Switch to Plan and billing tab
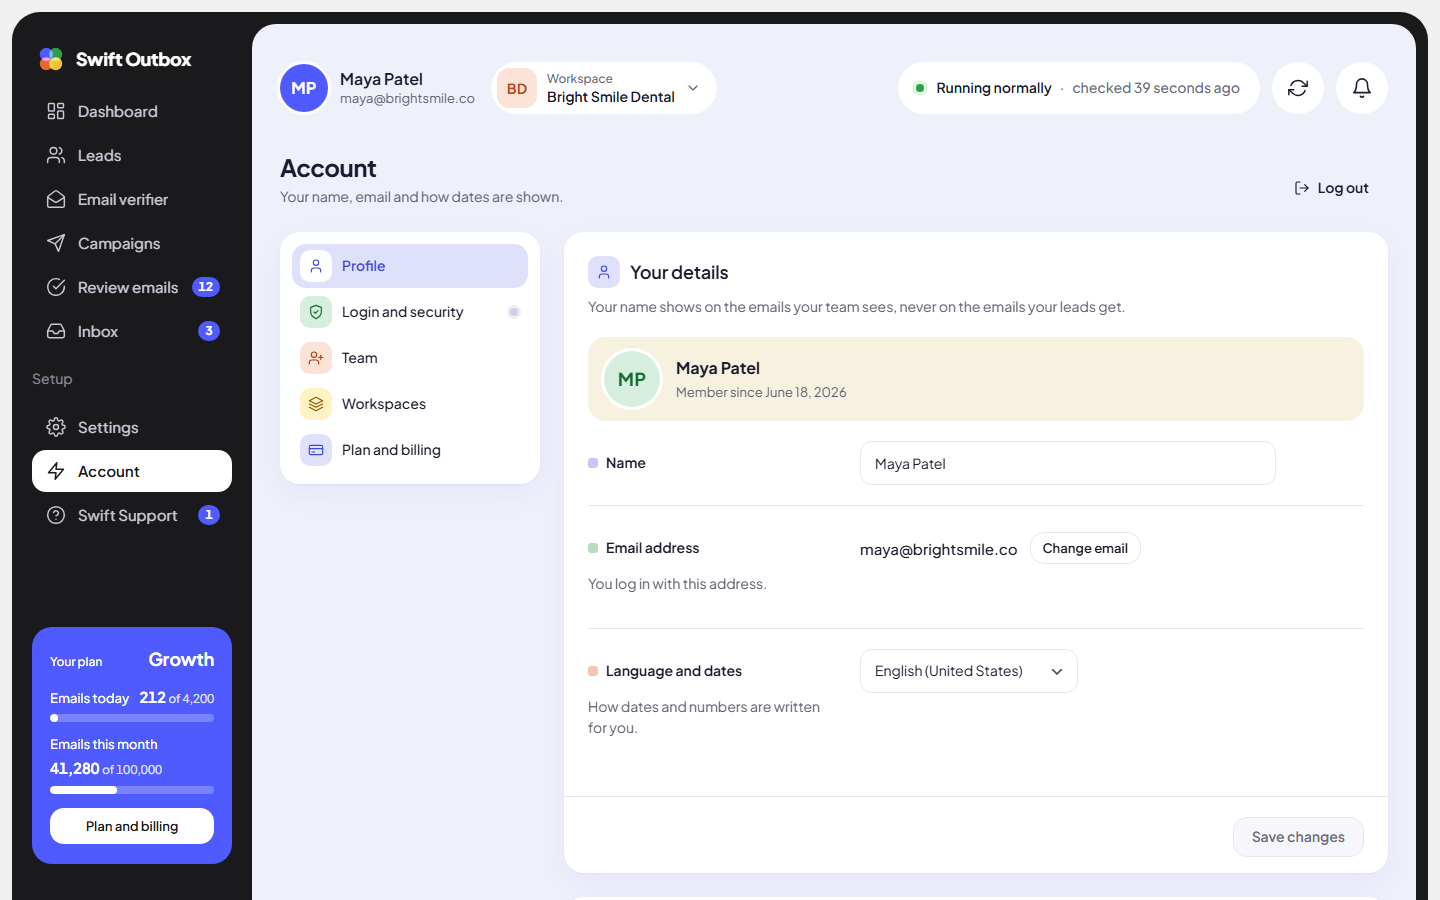This screenshot has width=1440, height=900. tap(410, 450)
